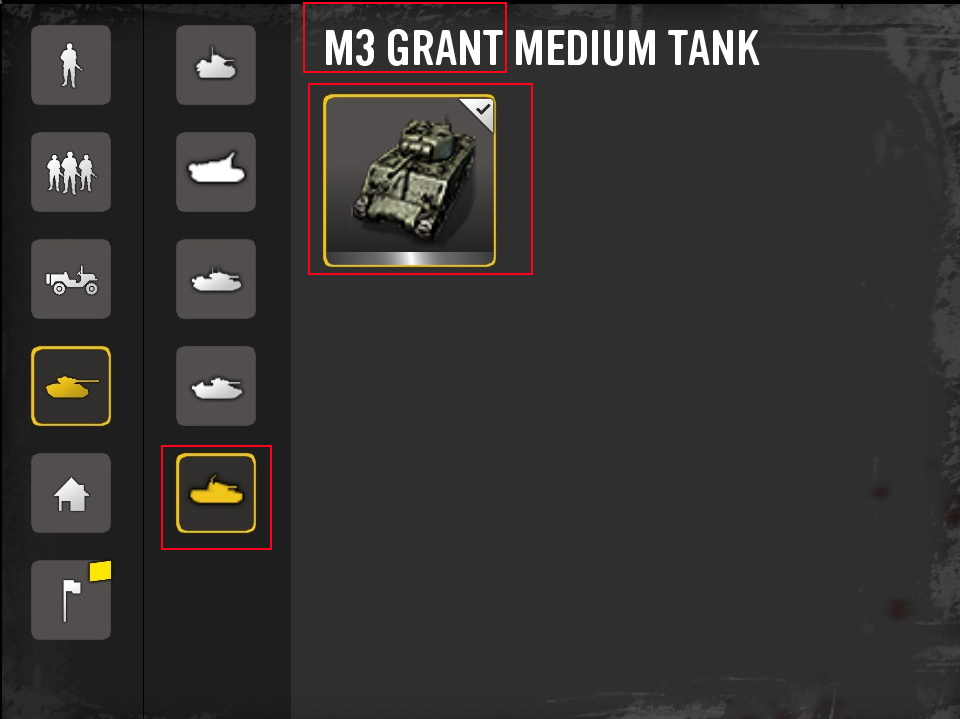Click the highlighted yellow tank category icon
The height and width of the screenshot is (719, 960).
[71, 386]
